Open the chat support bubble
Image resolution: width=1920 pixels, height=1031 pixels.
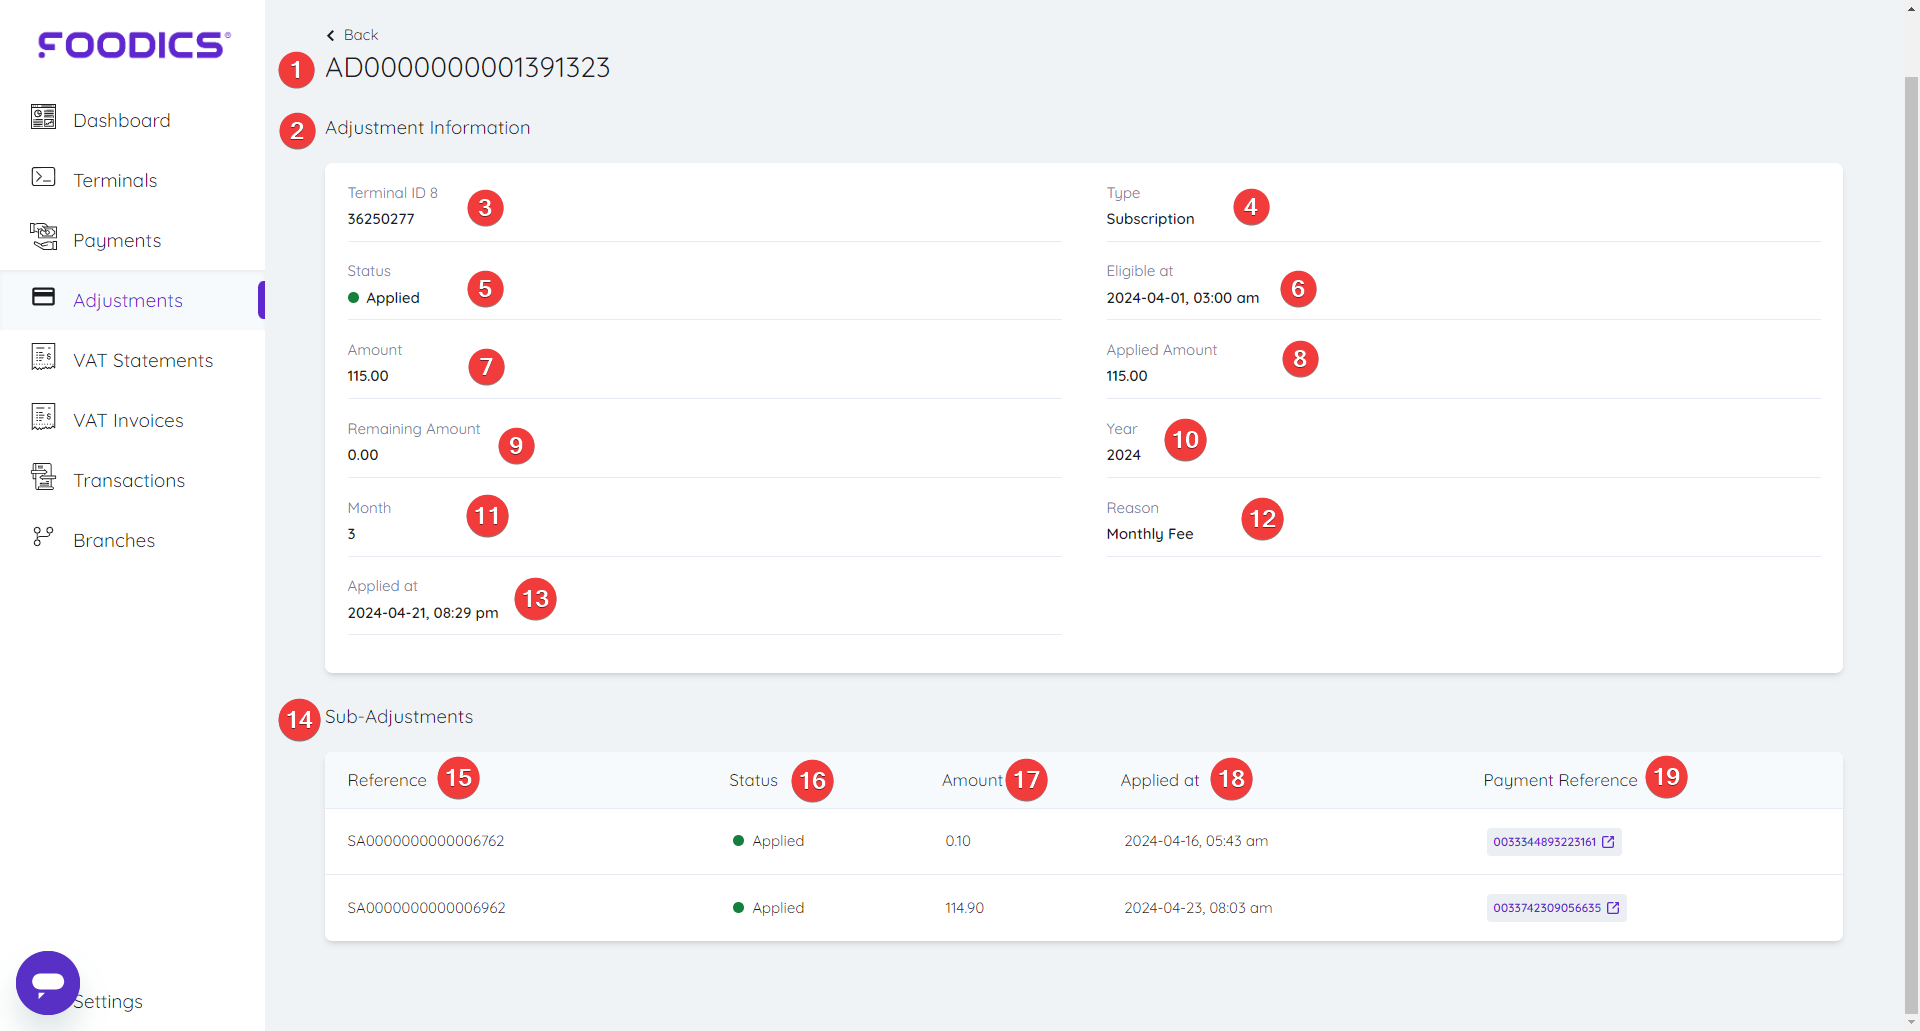(x=47, y=983)
